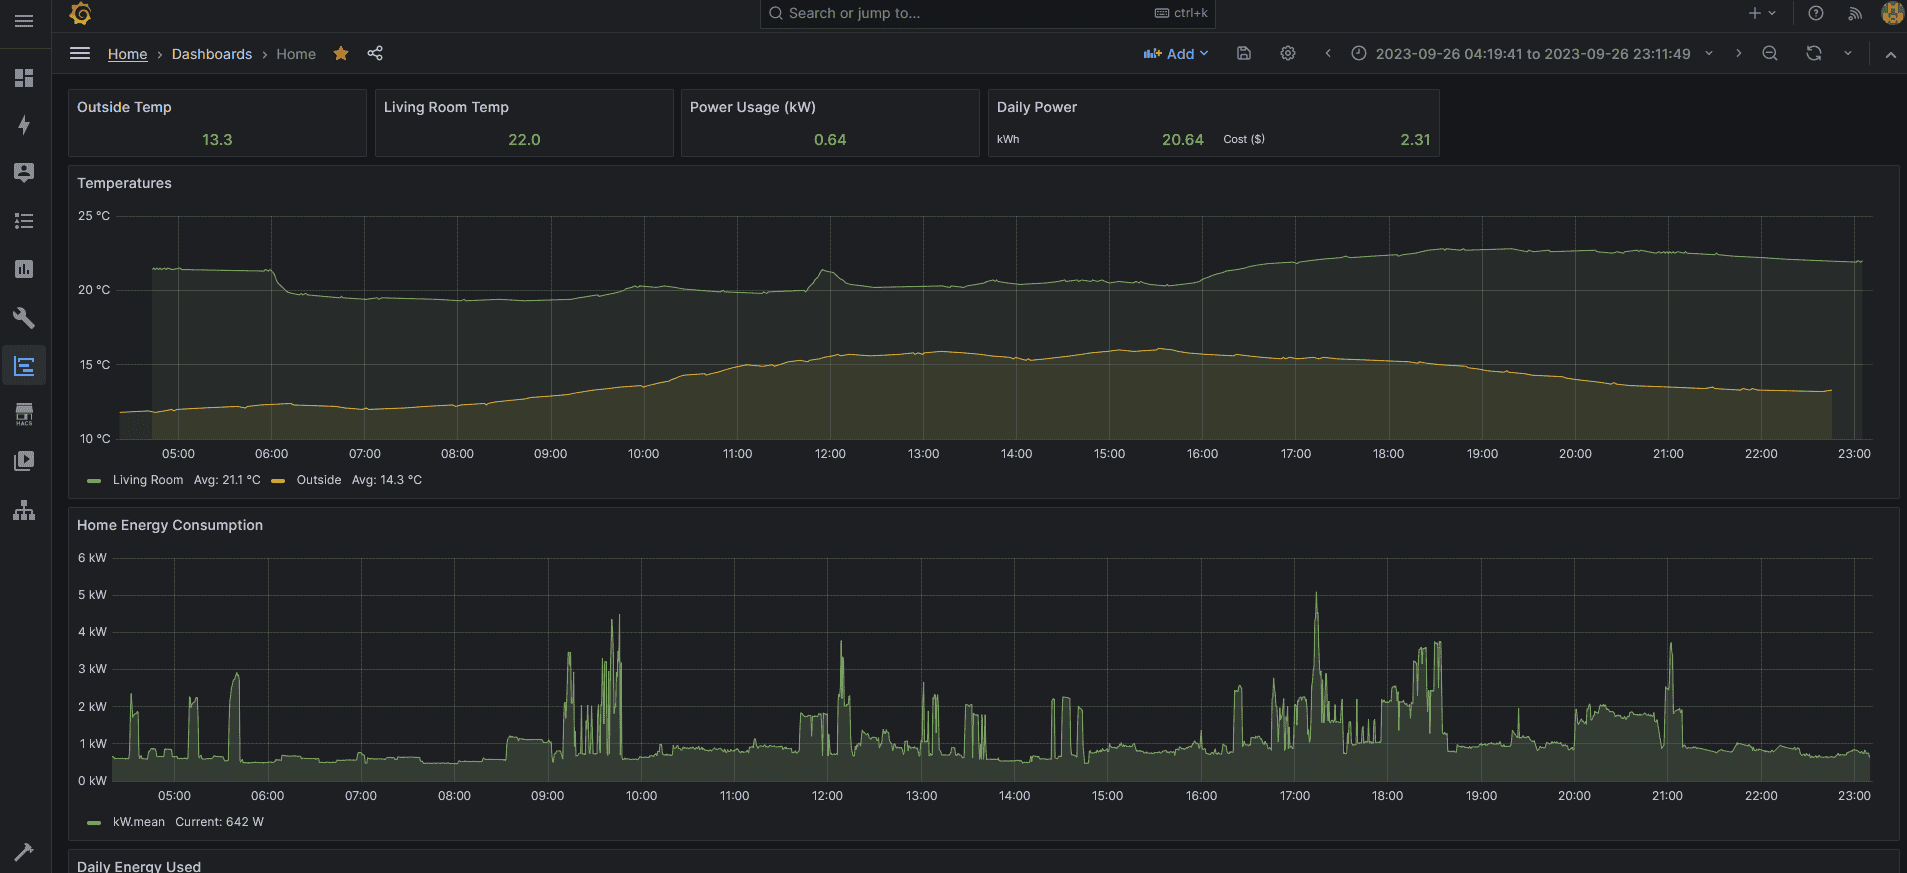This screenshot has height=873, width=1907.
Task: Toggle Outside series in Temperatures legend
Action: pyautogui.click(x=318, y=480)
